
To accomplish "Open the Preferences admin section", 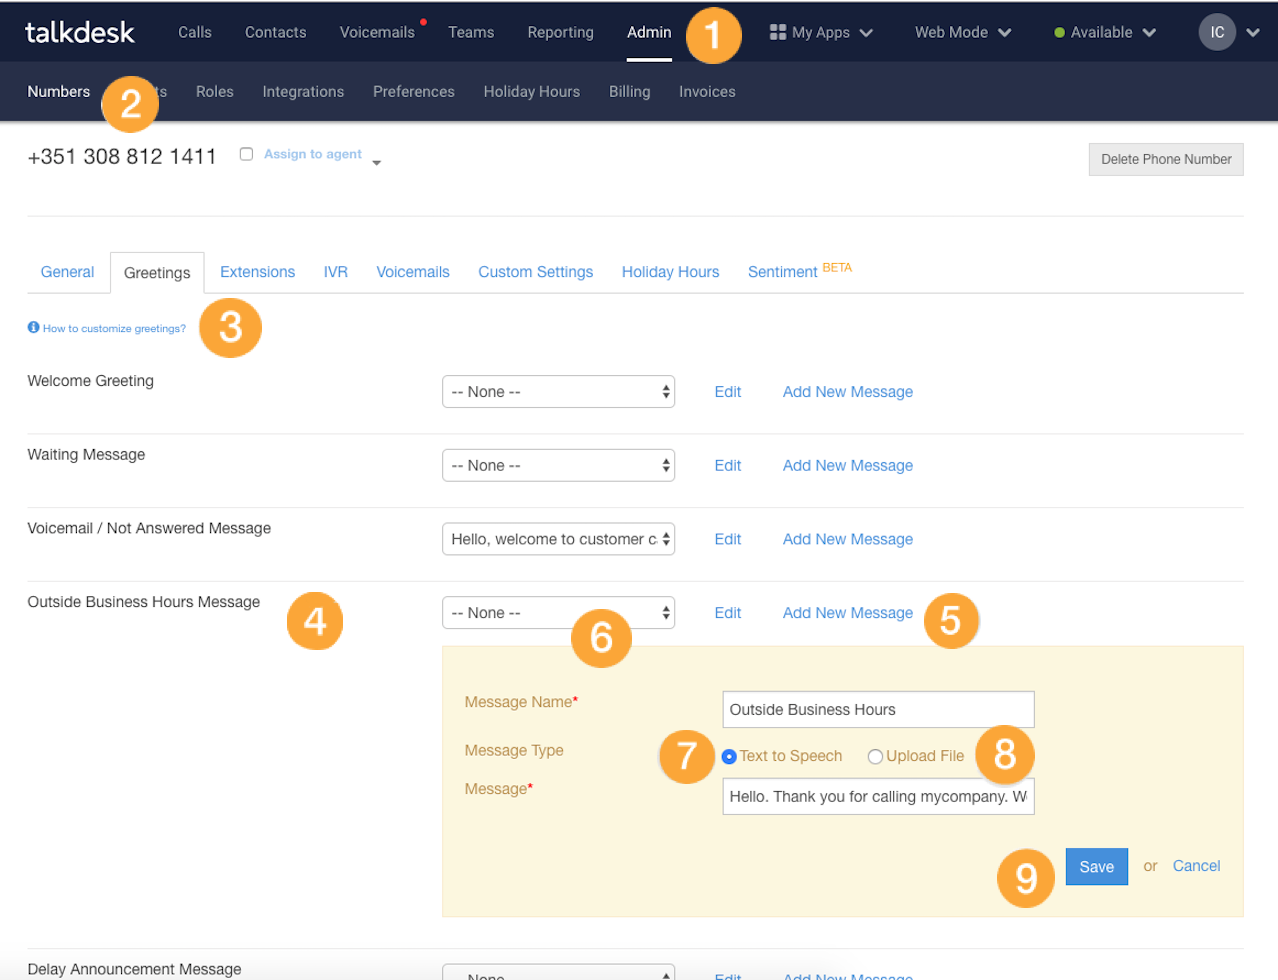I will pyautogui.click(x=414, y=91).
